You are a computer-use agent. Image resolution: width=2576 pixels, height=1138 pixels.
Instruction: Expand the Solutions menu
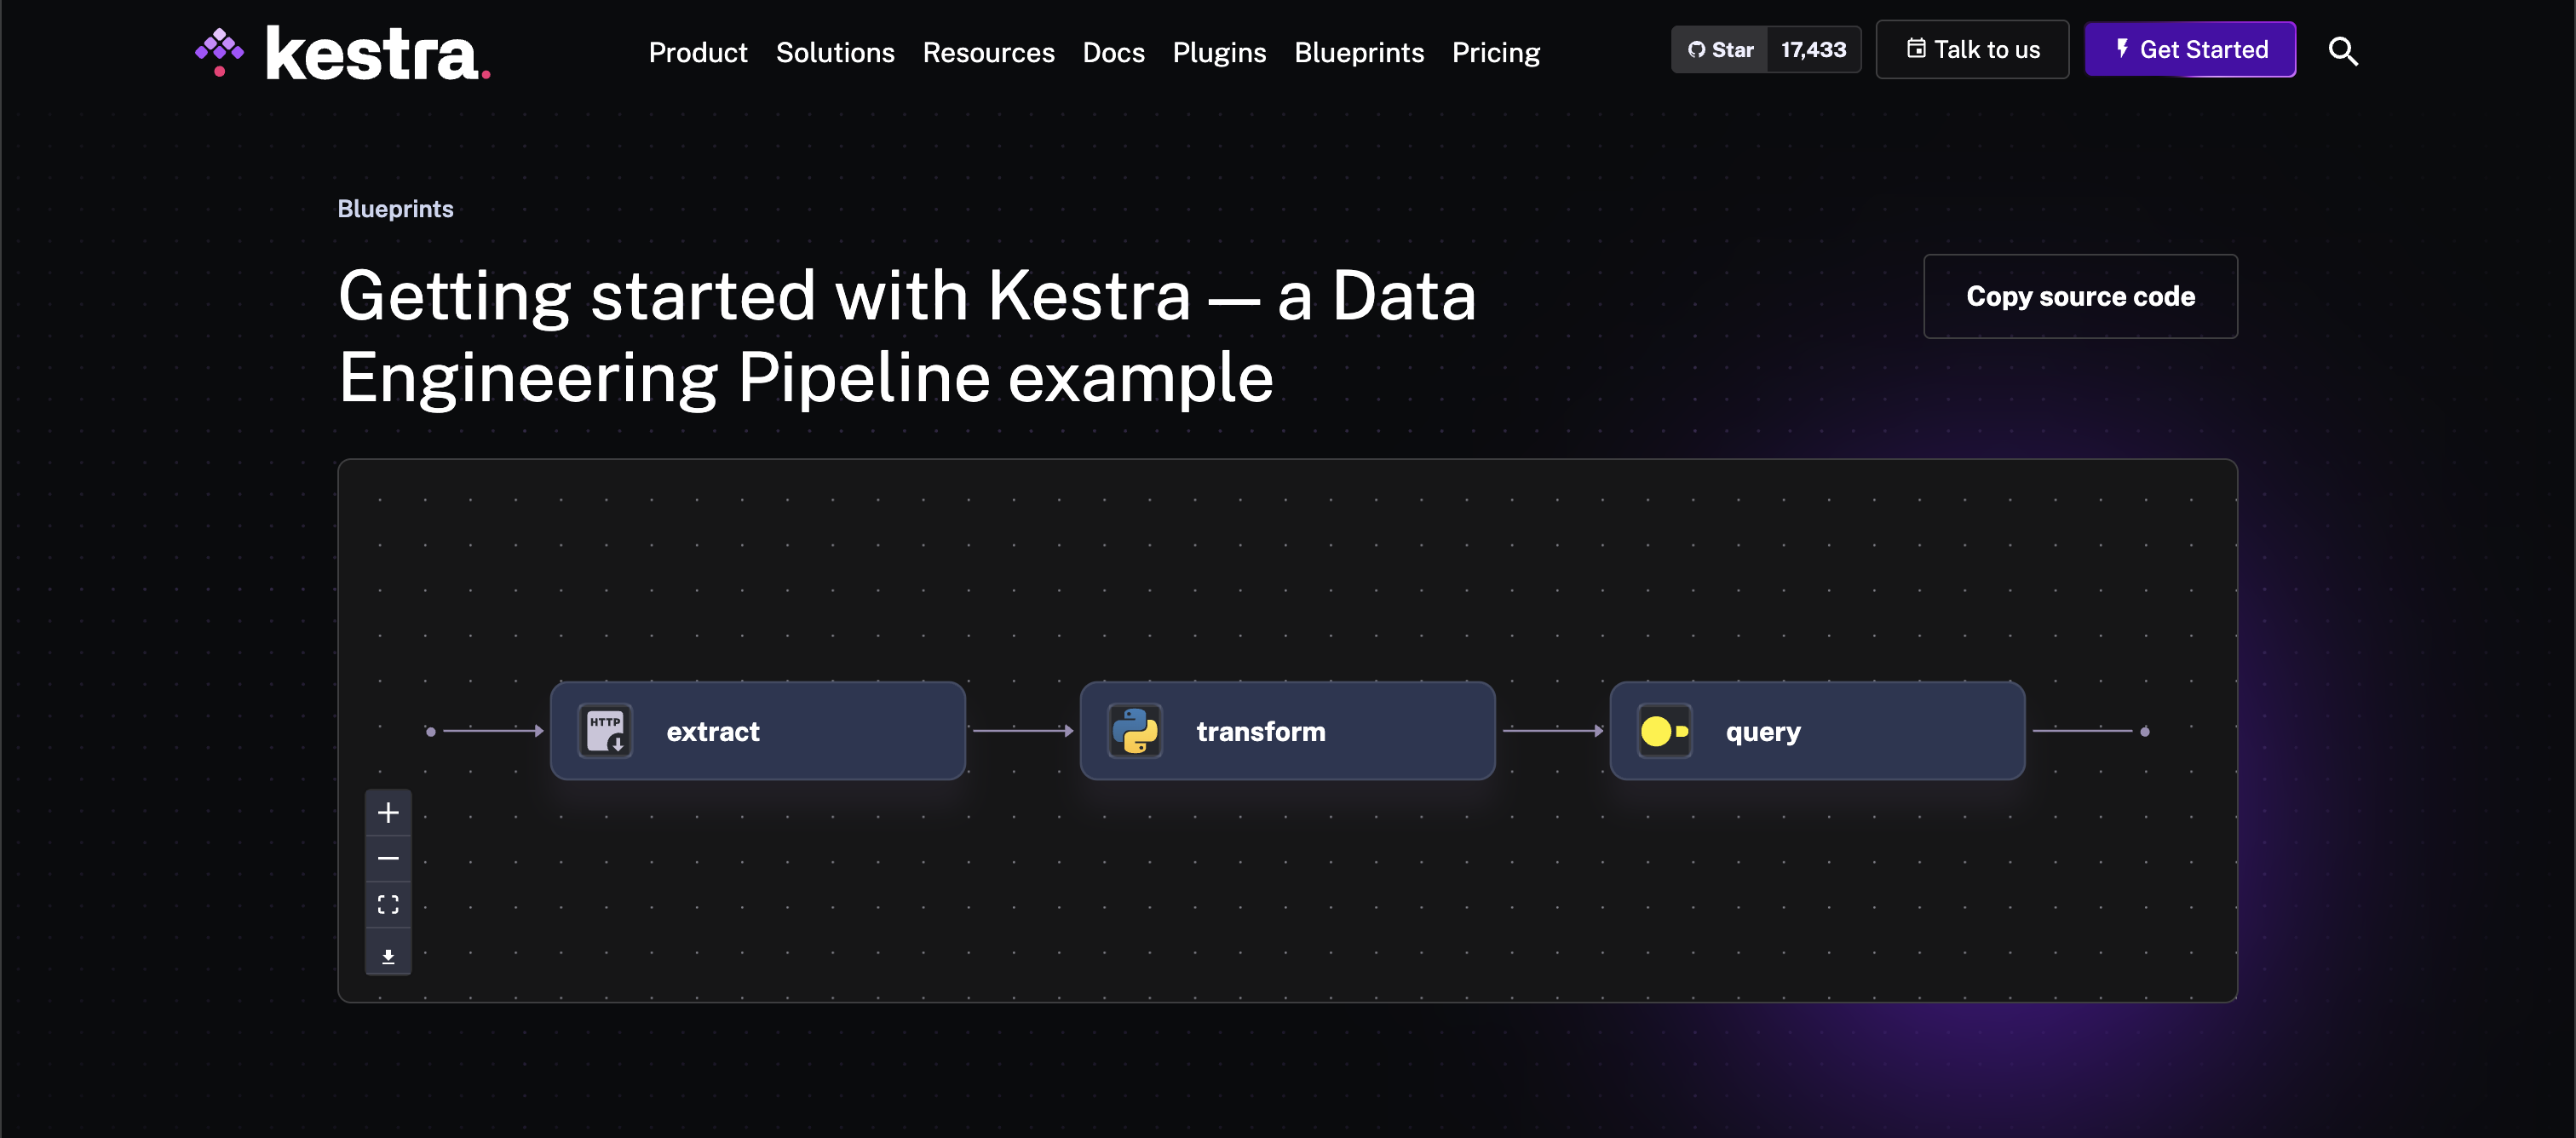click(835, 52)
